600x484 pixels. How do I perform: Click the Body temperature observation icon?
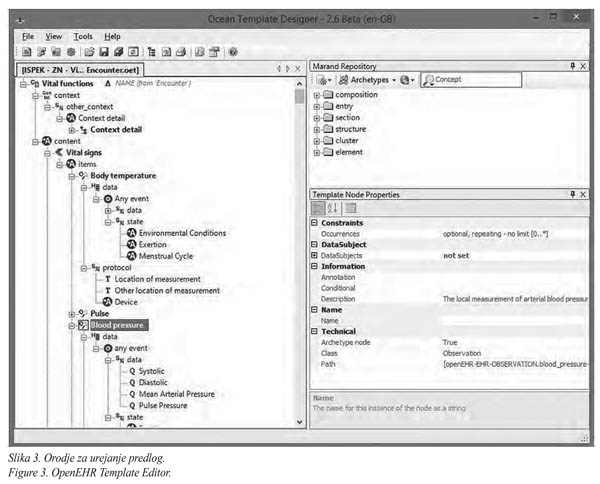83,176
